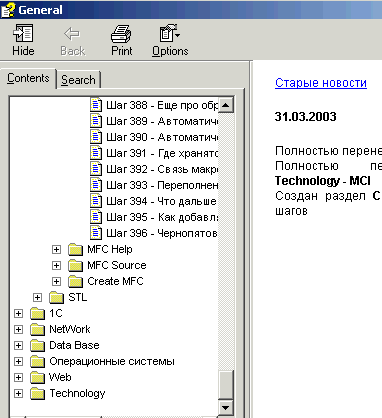Select the MFC Help tree label
Viewport: 382px width, 418px height.
110,249
